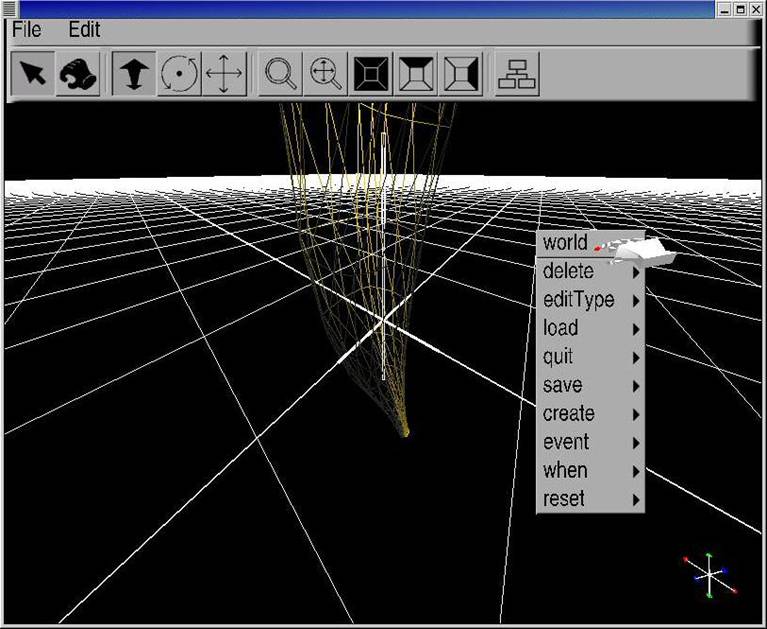Choose reset in the world menu
Viewport: 767px width, 629px height.
pyautogui.click(x=590, y=499)
